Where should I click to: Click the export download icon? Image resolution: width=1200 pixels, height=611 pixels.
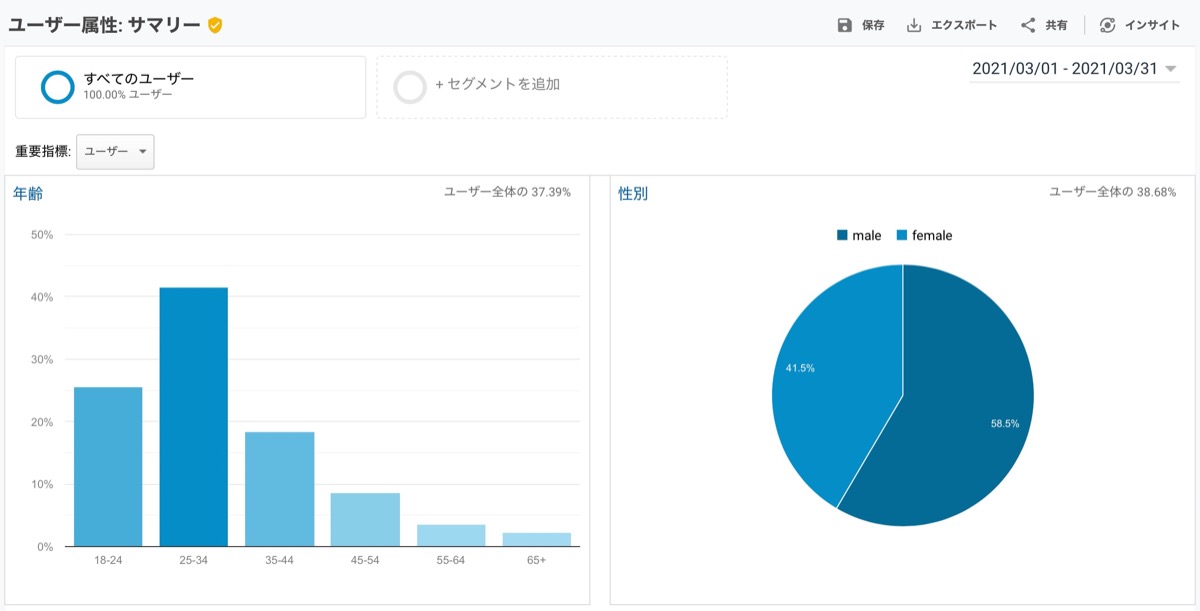tap(914, 25)
